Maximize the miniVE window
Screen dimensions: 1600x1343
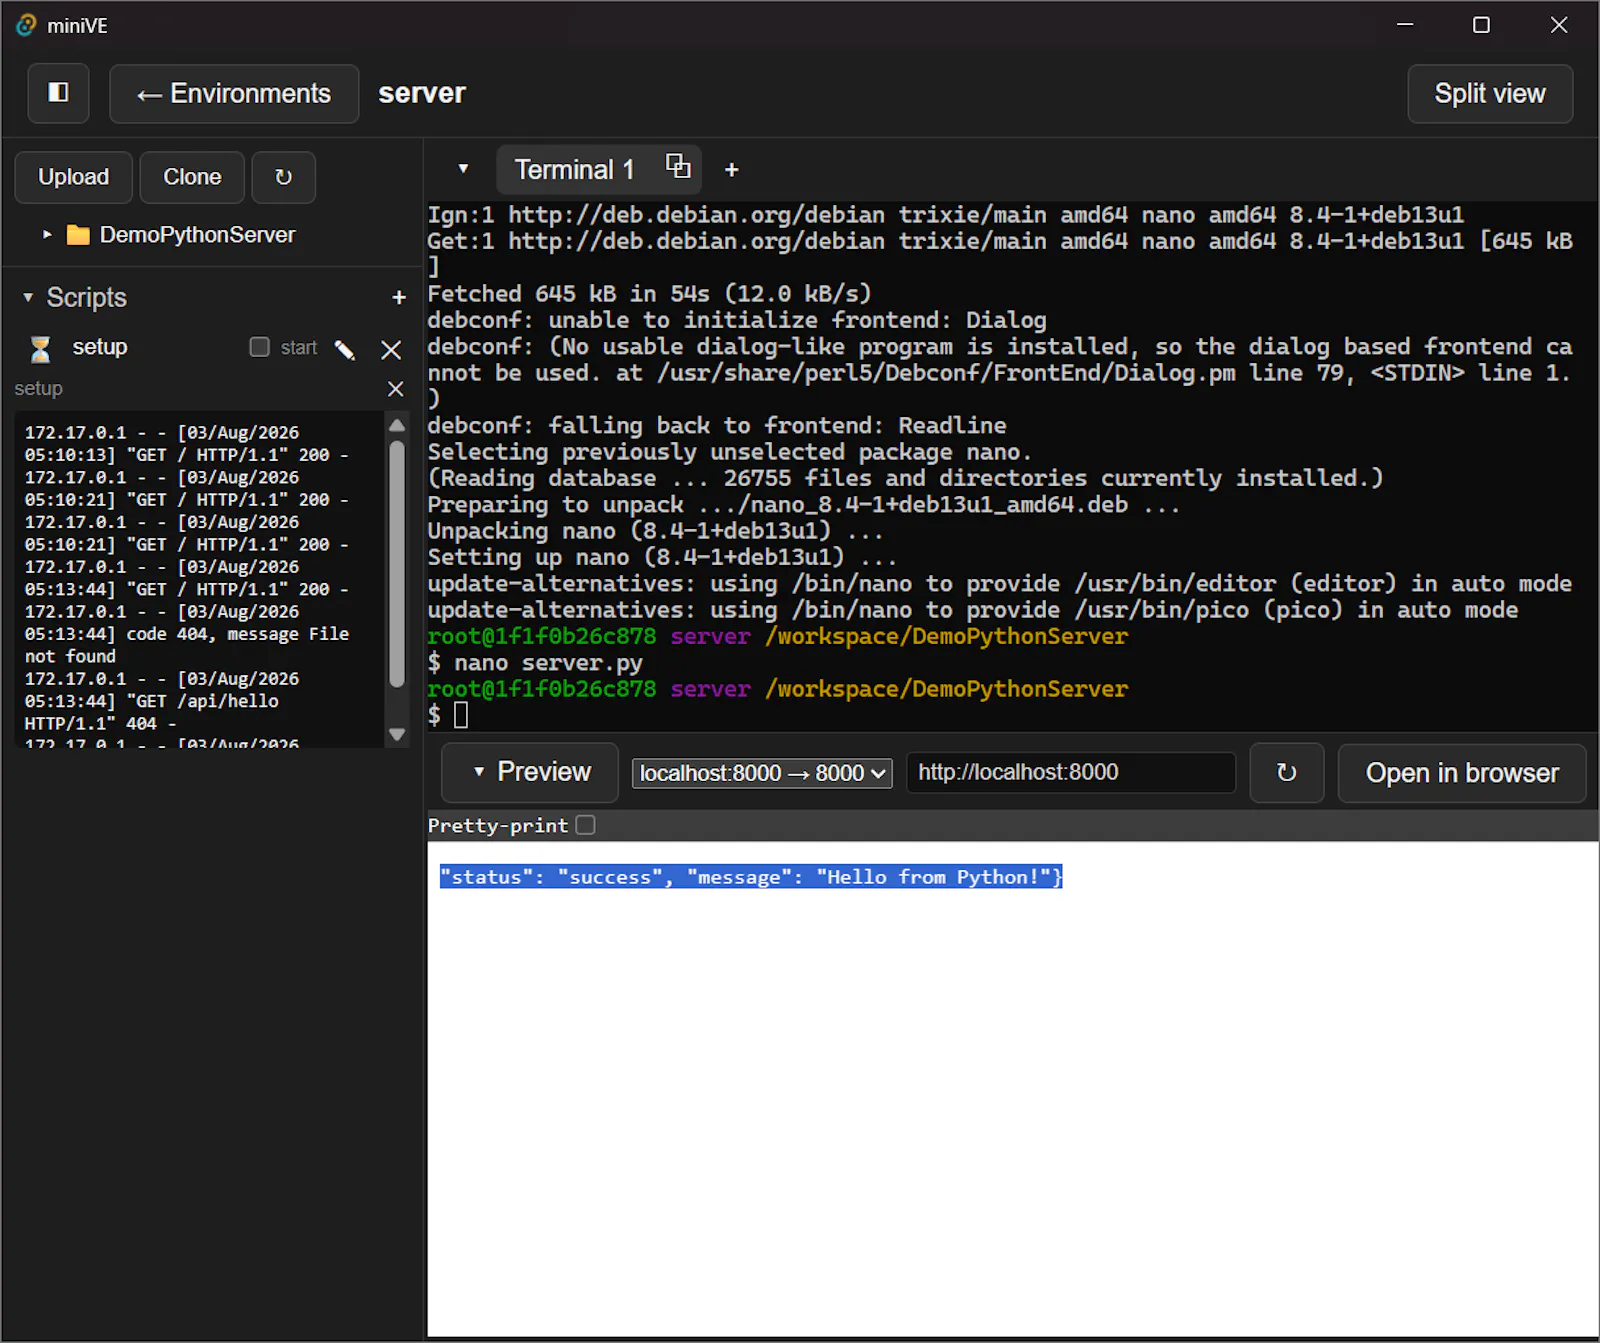[x=1482, y=25]
